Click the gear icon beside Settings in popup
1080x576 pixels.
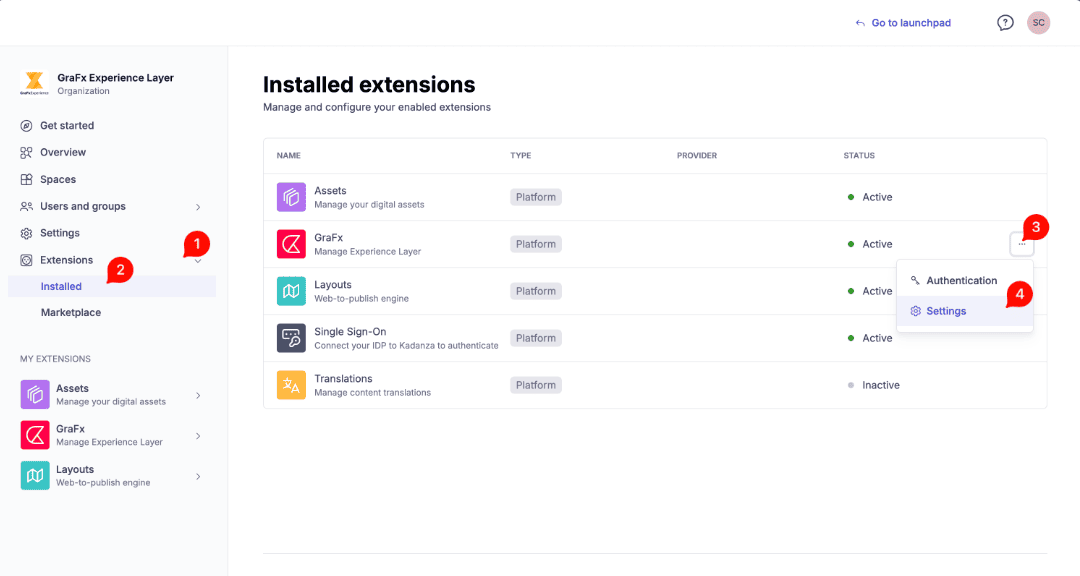point(915,311)
